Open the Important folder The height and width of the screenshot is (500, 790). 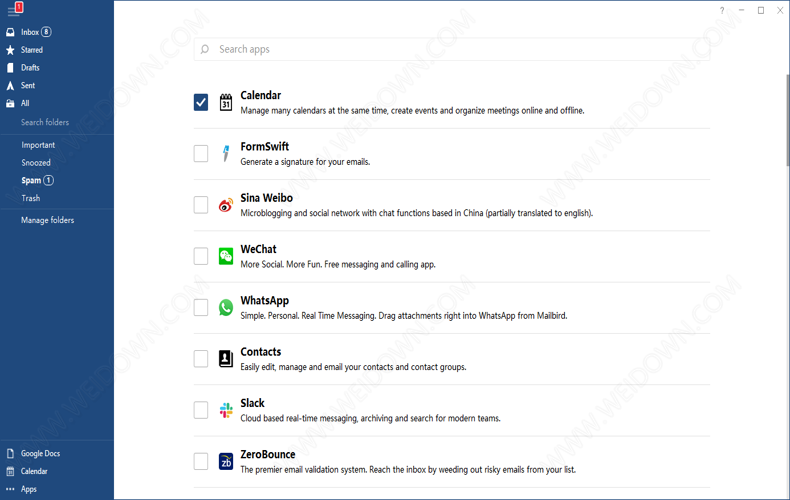pyautogui.click(x=38, y=145)
